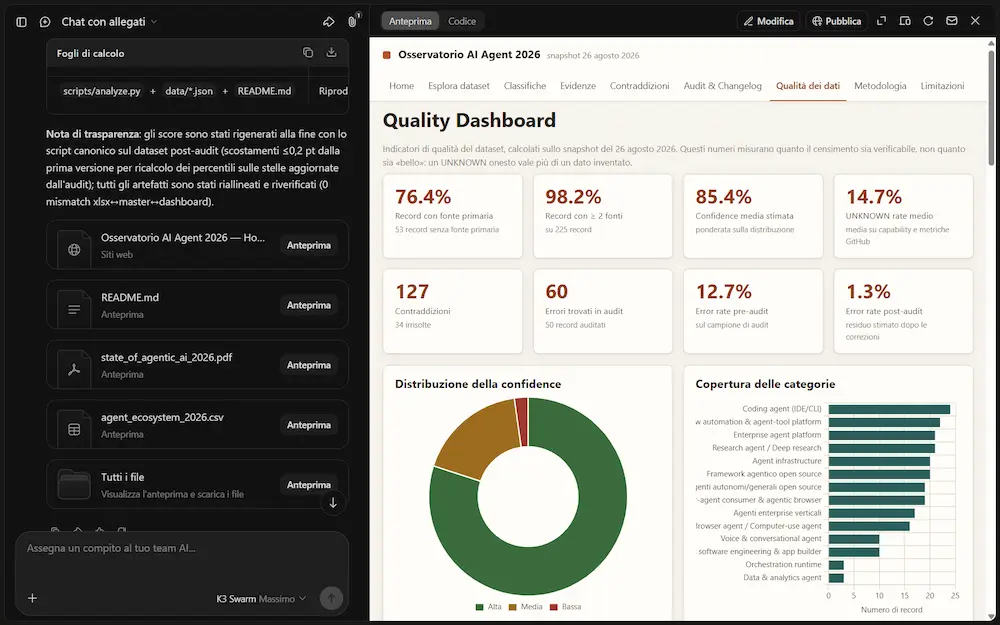The image size is (1000, 625).
Task: Preview agent_ecosystem_2026.csv file
Action: point(309,425)
